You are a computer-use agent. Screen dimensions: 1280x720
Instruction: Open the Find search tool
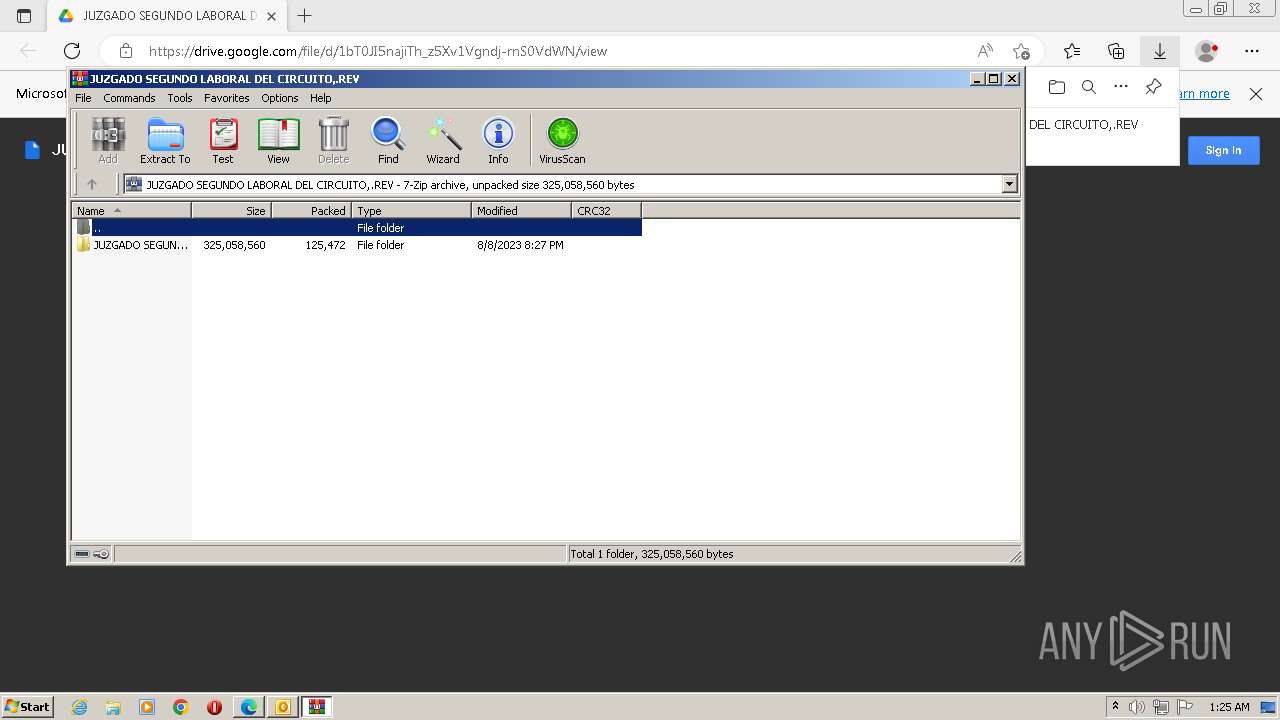(388, 140)
